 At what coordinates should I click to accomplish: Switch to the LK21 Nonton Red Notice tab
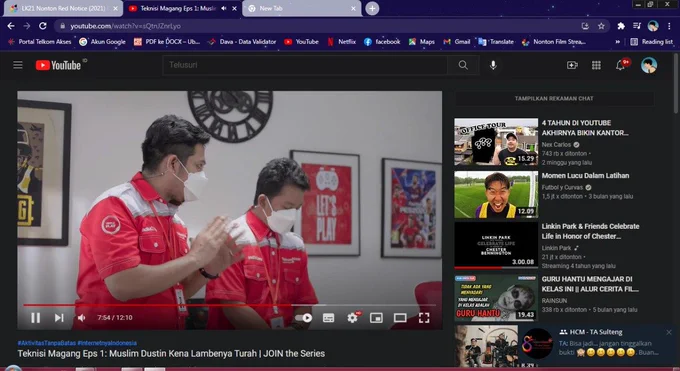coord(63,8)
